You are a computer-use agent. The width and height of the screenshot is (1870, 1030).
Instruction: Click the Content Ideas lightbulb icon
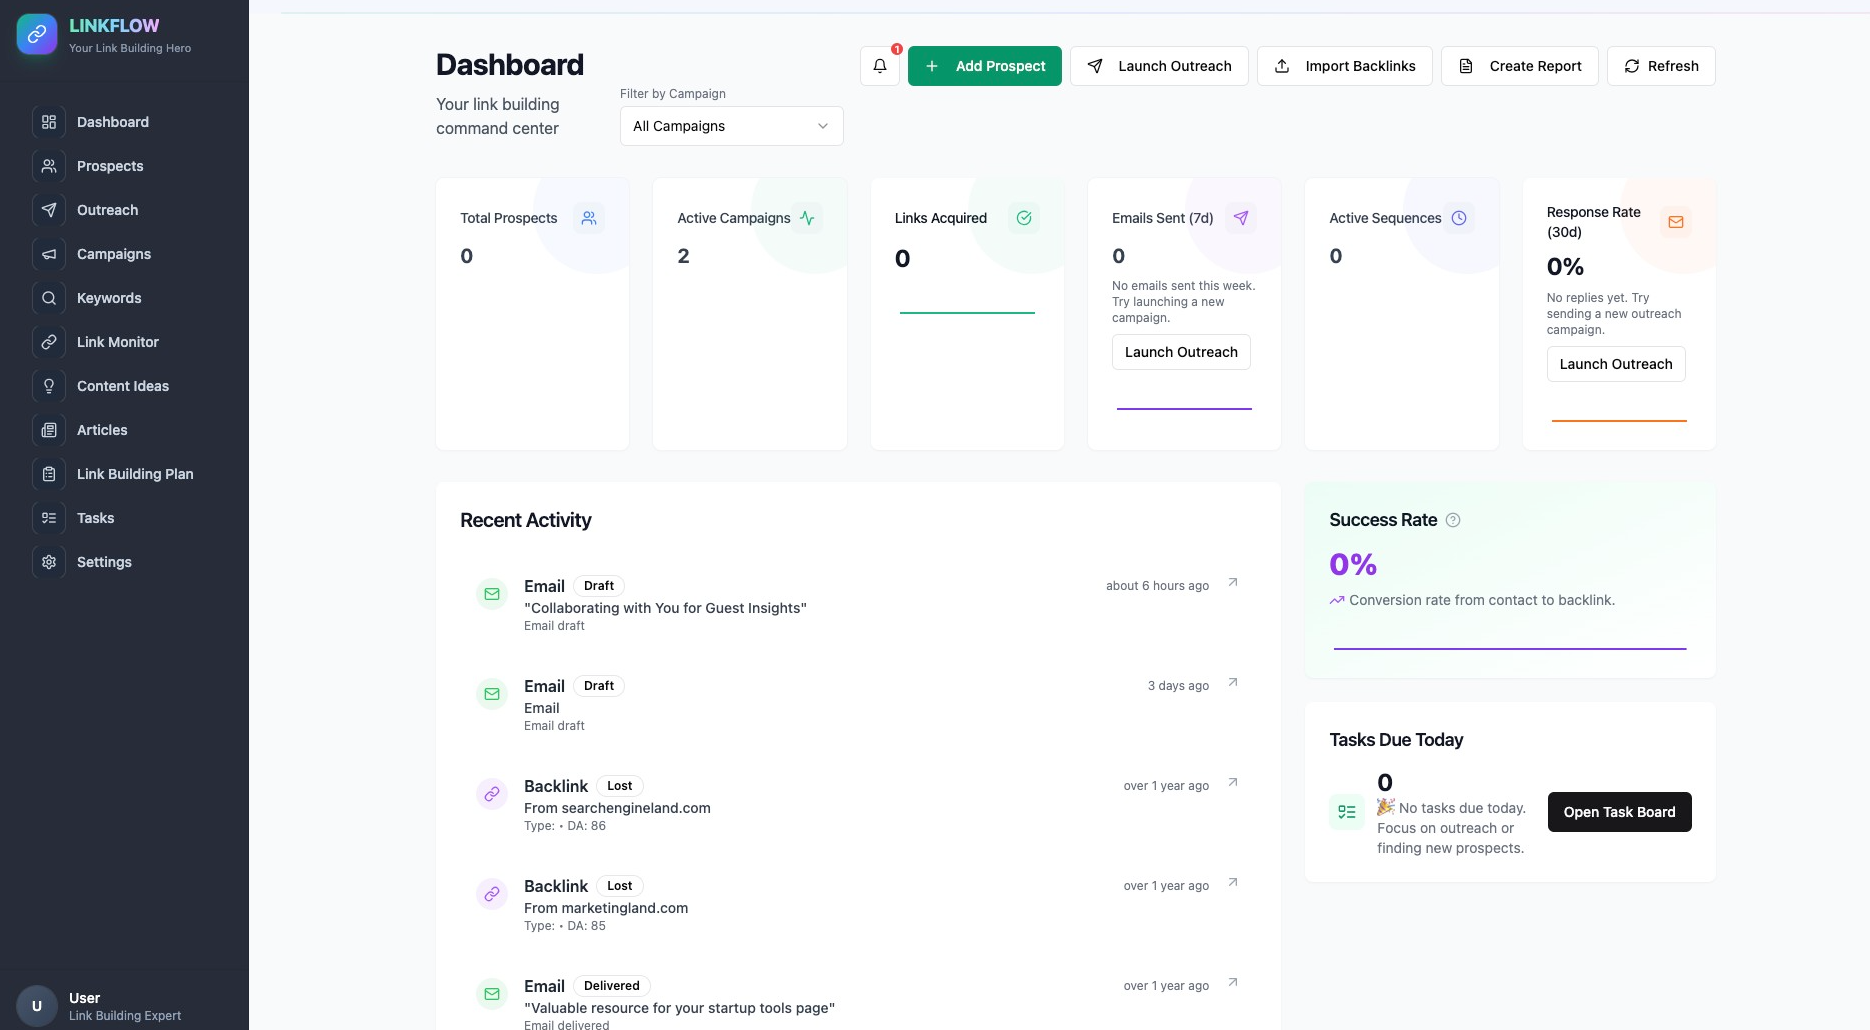pos(49,386)
